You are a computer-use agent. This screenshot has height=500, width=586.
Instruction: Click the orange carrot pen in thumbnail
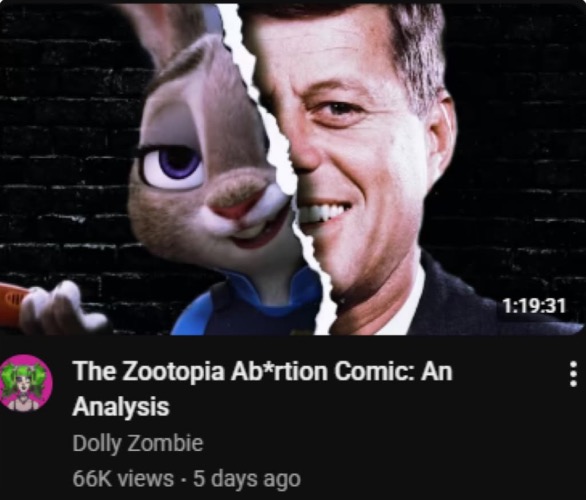[11, 305]
